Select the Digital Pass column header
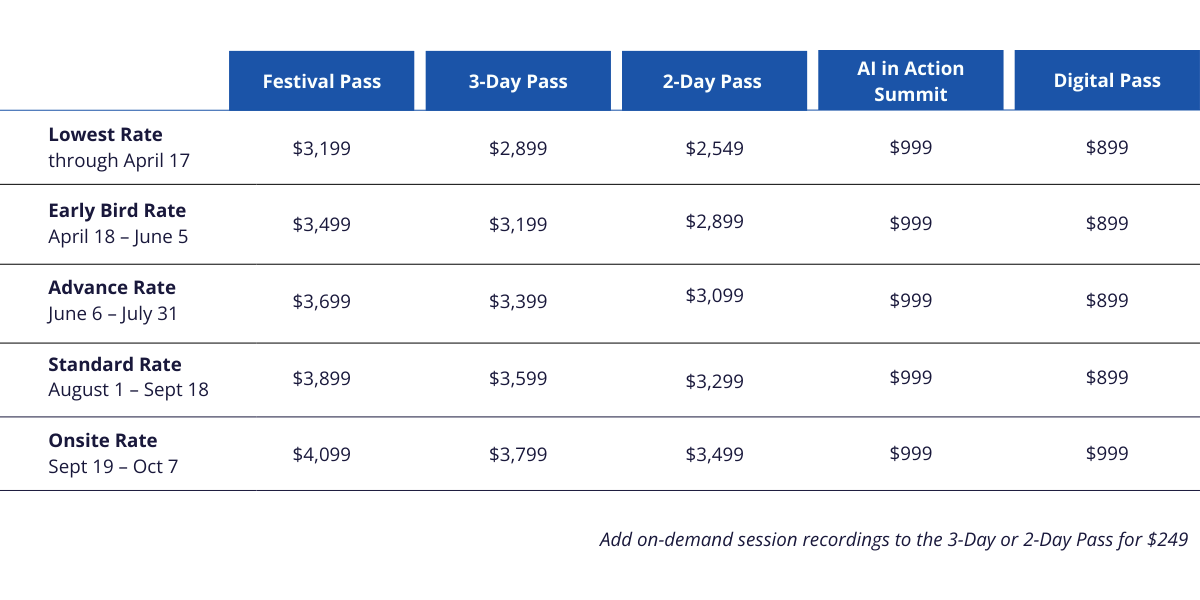1200x600 pixels. pos(1107,81)
